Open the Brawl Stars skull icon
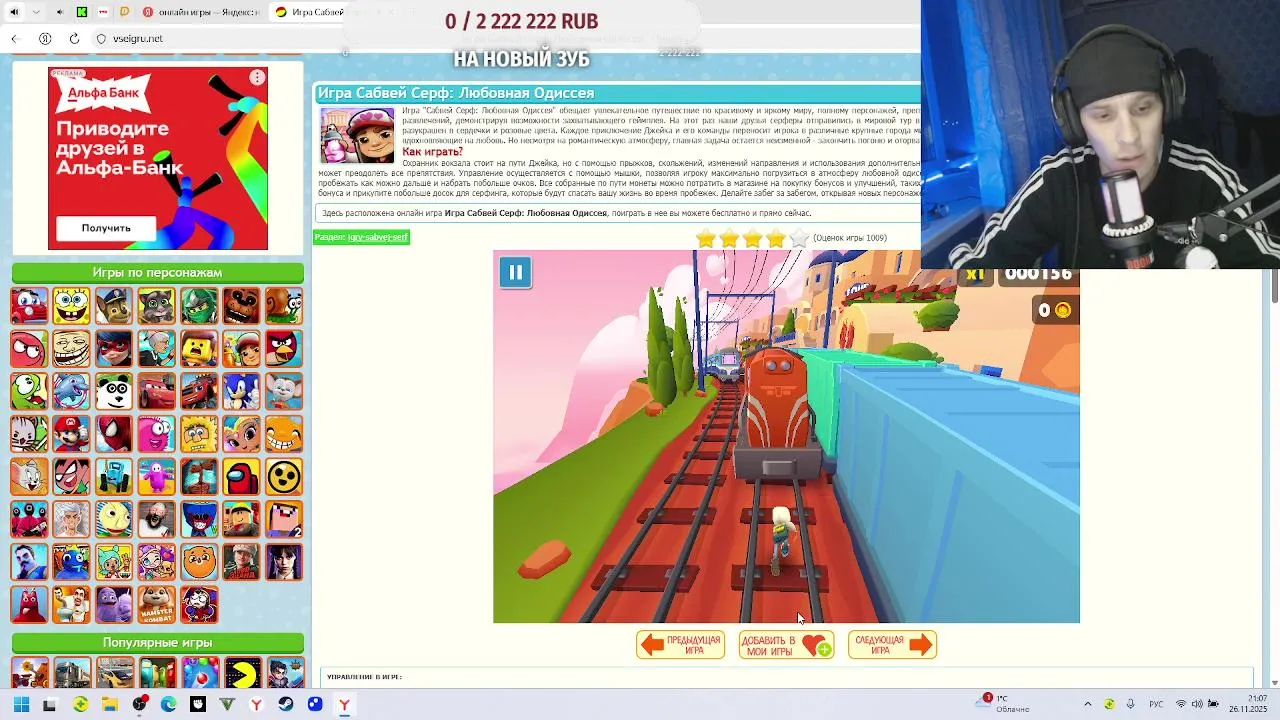The height and width of the screenshot is (720, 1280). click(284, 477)
